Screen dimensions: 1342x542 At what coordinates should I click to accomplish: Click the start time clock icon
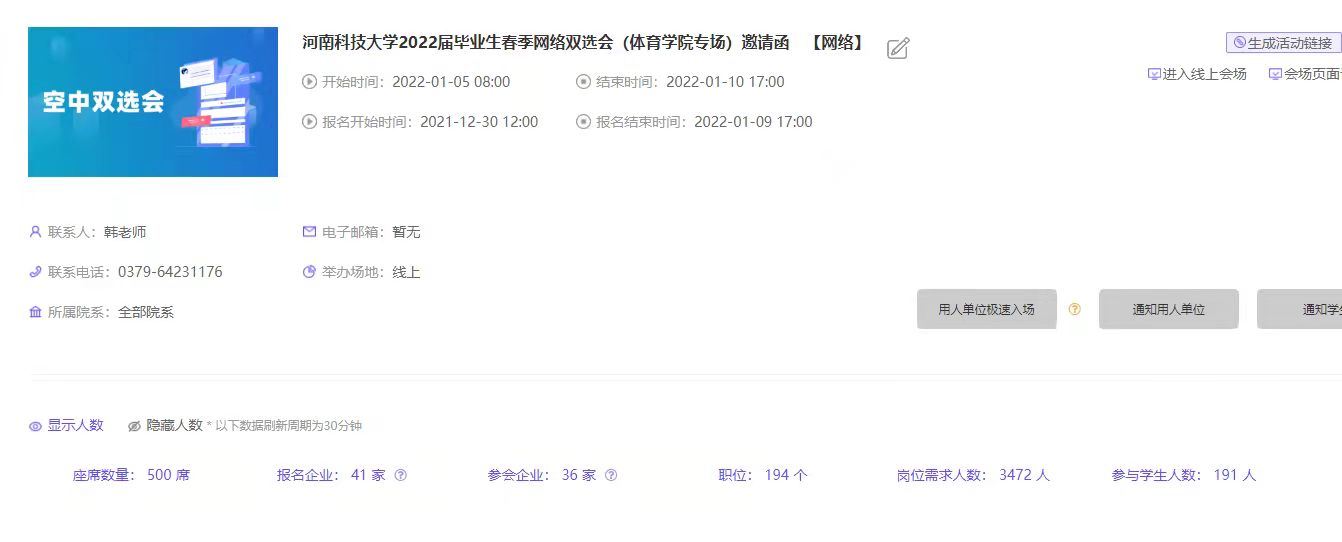tap(310, 82)
